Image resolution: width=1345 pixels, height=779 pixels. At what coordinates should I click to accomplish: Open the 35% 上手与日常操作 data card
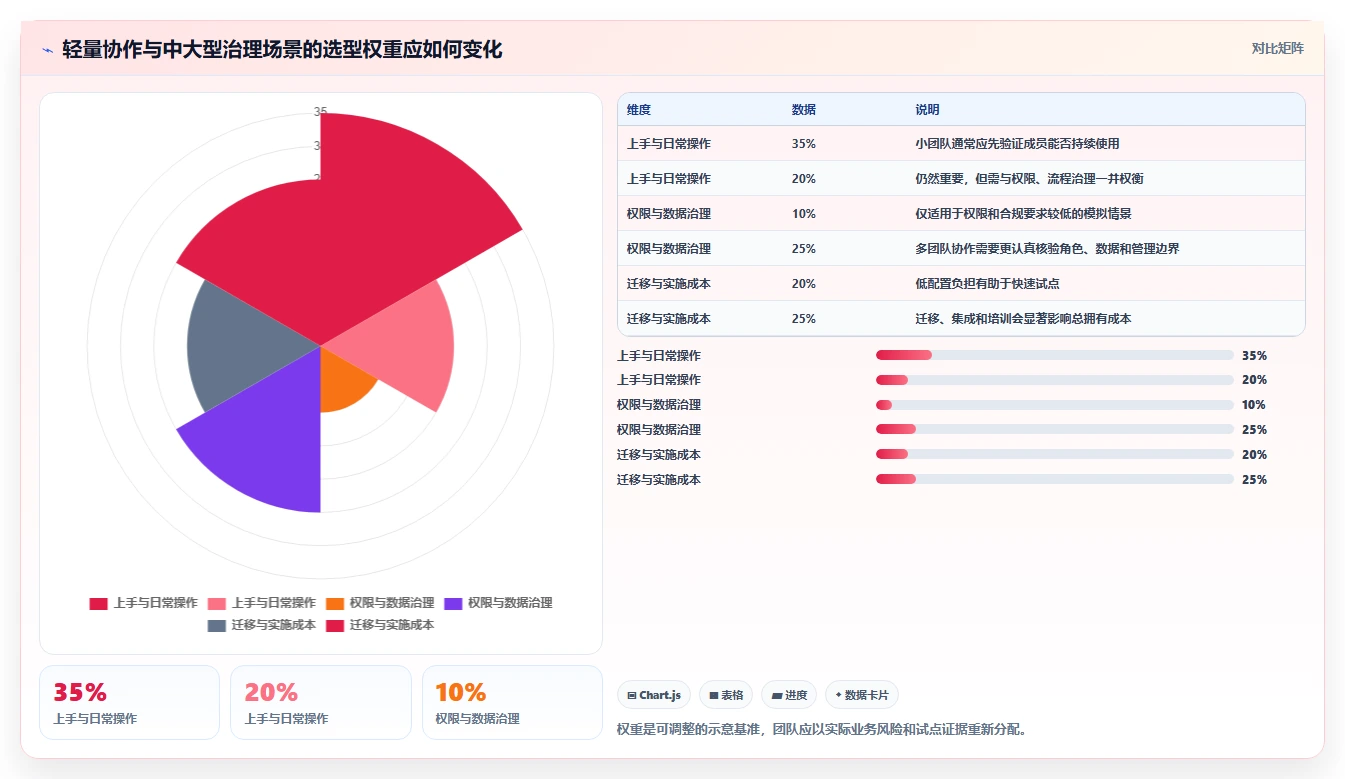[129, 703]
